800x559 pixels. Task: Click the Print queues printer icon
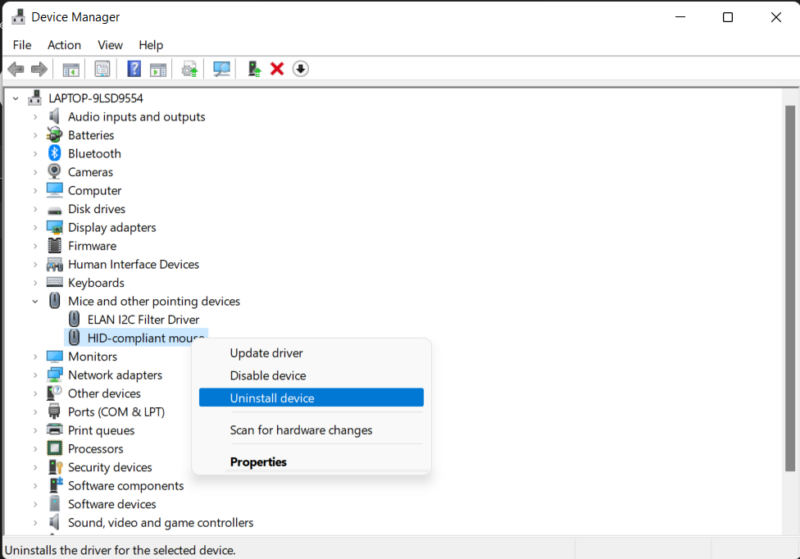[x=55, y=429]
